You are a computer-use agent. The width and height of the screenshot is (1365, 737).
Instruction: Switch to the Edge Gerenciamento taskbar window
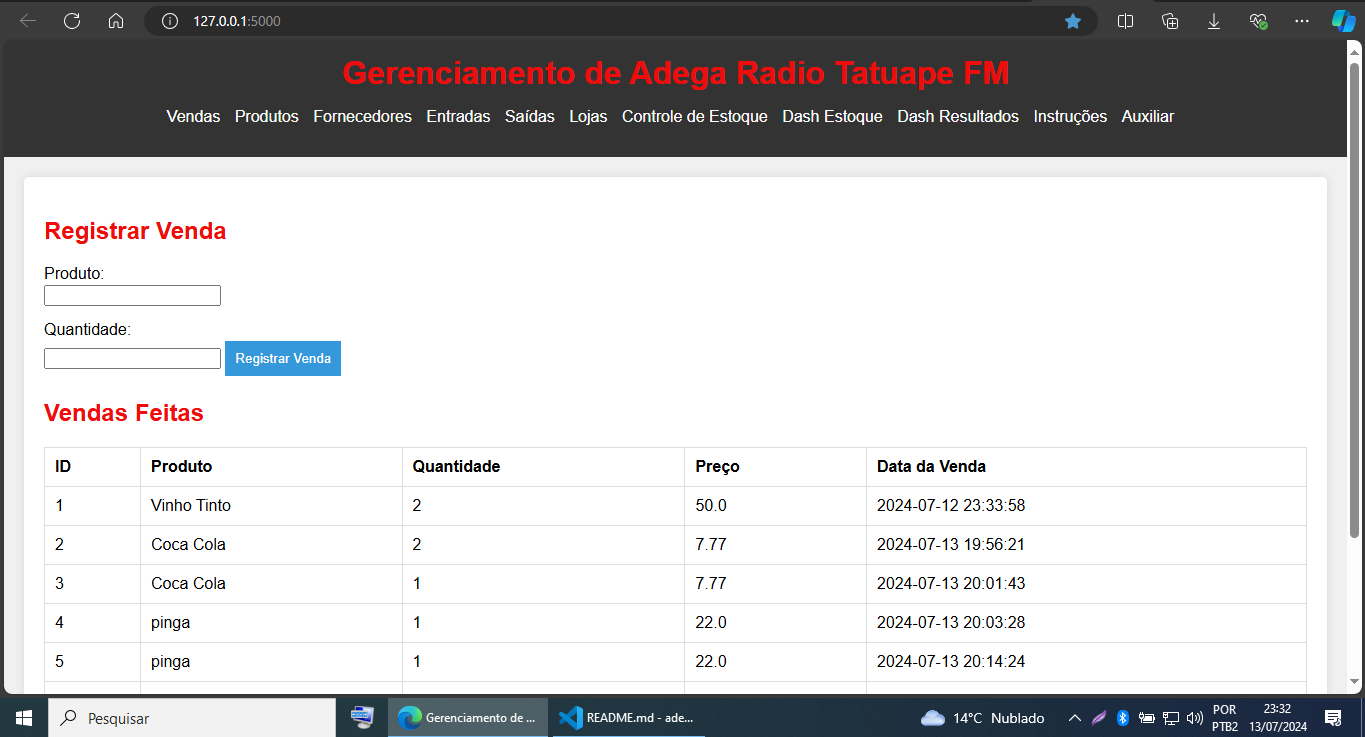coord(468,718)
